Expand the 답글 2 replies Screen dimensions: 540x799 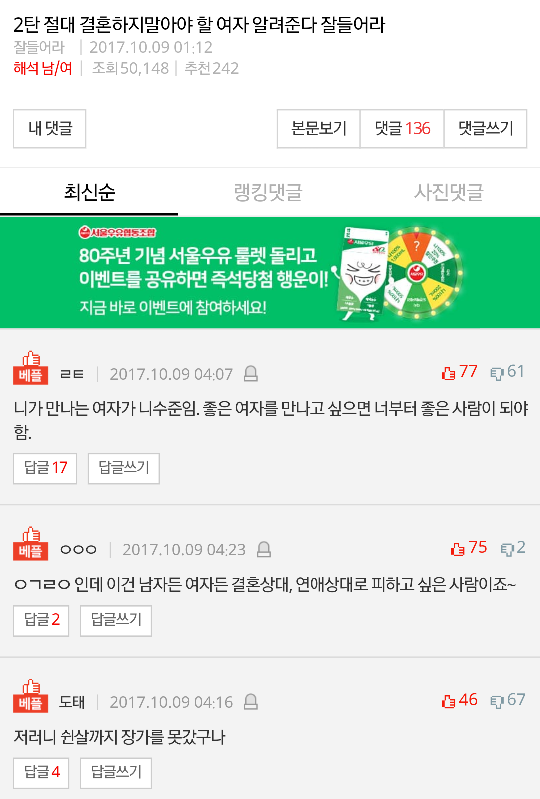coord(41,621)
